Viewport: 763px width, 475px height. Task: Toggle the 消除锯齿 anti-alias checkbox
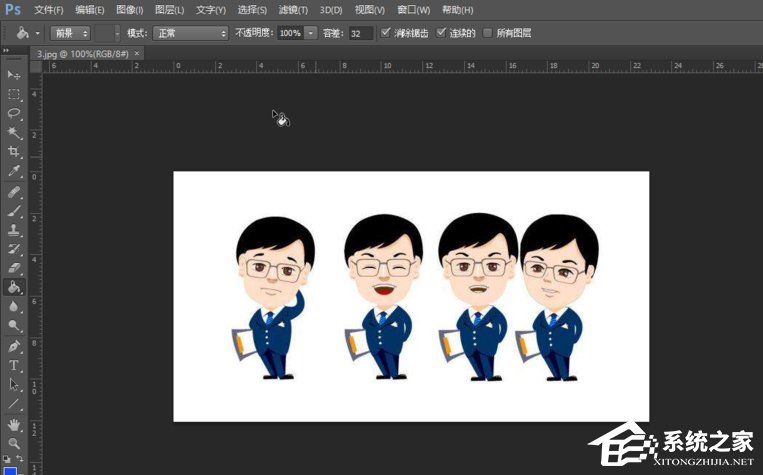(x=386, y=33)
